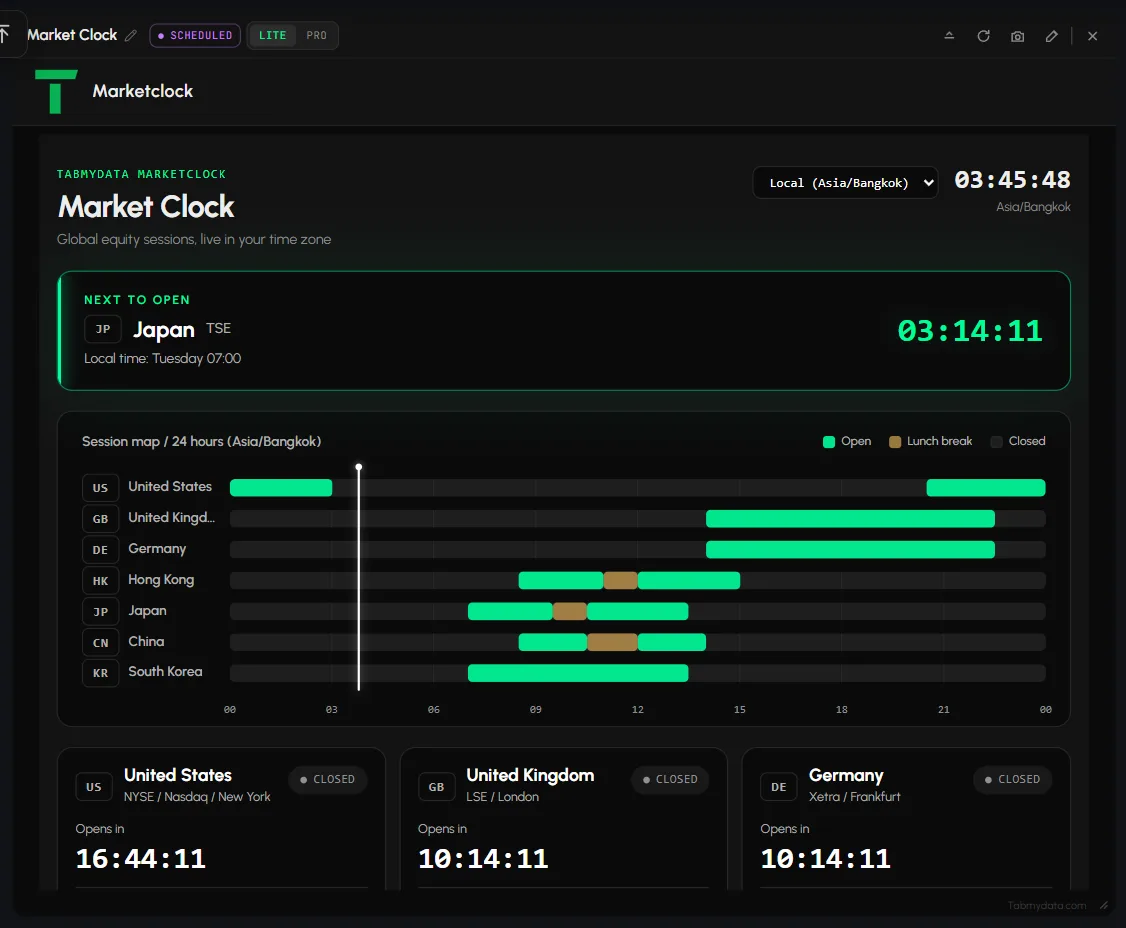
Task: Click the 10:14:11 United Kingdom countdown
Action: pyautogui.click(x=483, y=859)
